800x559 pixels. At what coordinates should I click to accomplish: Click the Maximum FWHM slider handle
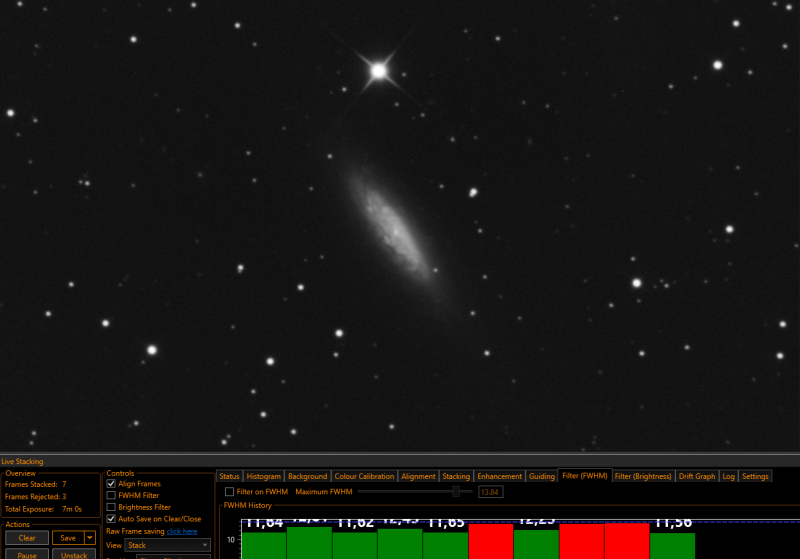tap(456, 491)
